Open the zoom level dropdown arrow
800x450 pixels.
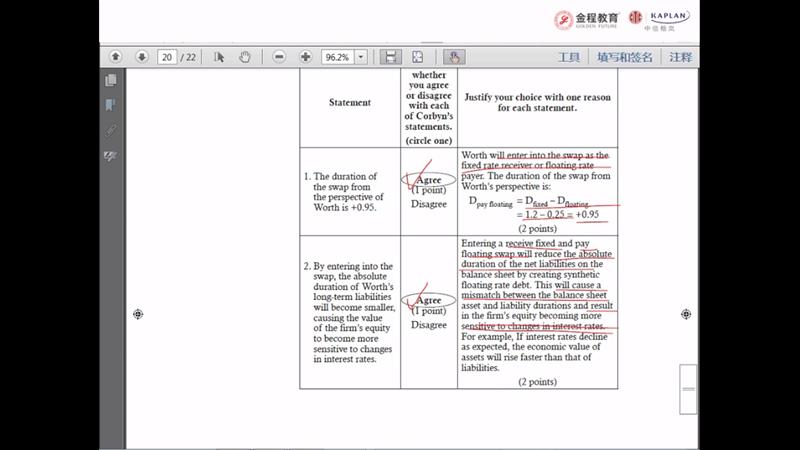(361, 57)
